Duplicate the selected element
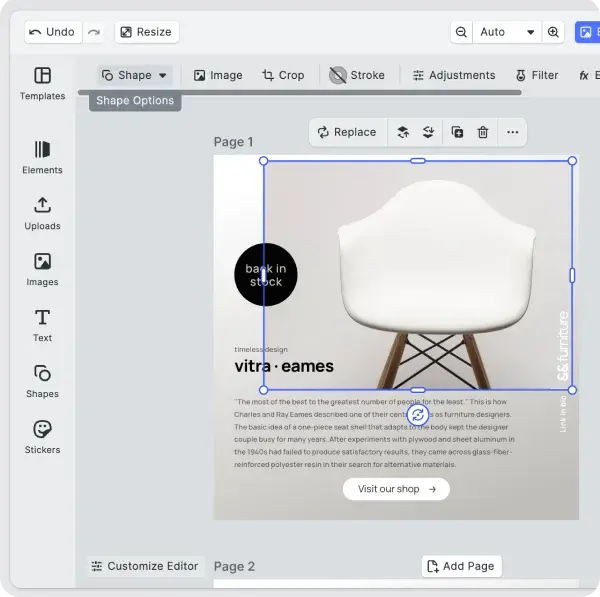Screen dimensions: 600x597 point(457,132)
